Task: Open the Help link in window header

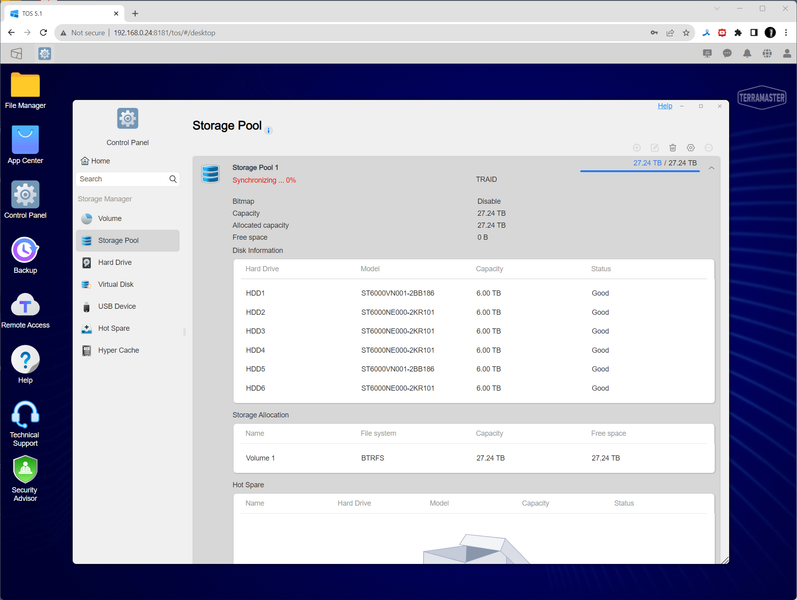Action: tap(665, 106)
